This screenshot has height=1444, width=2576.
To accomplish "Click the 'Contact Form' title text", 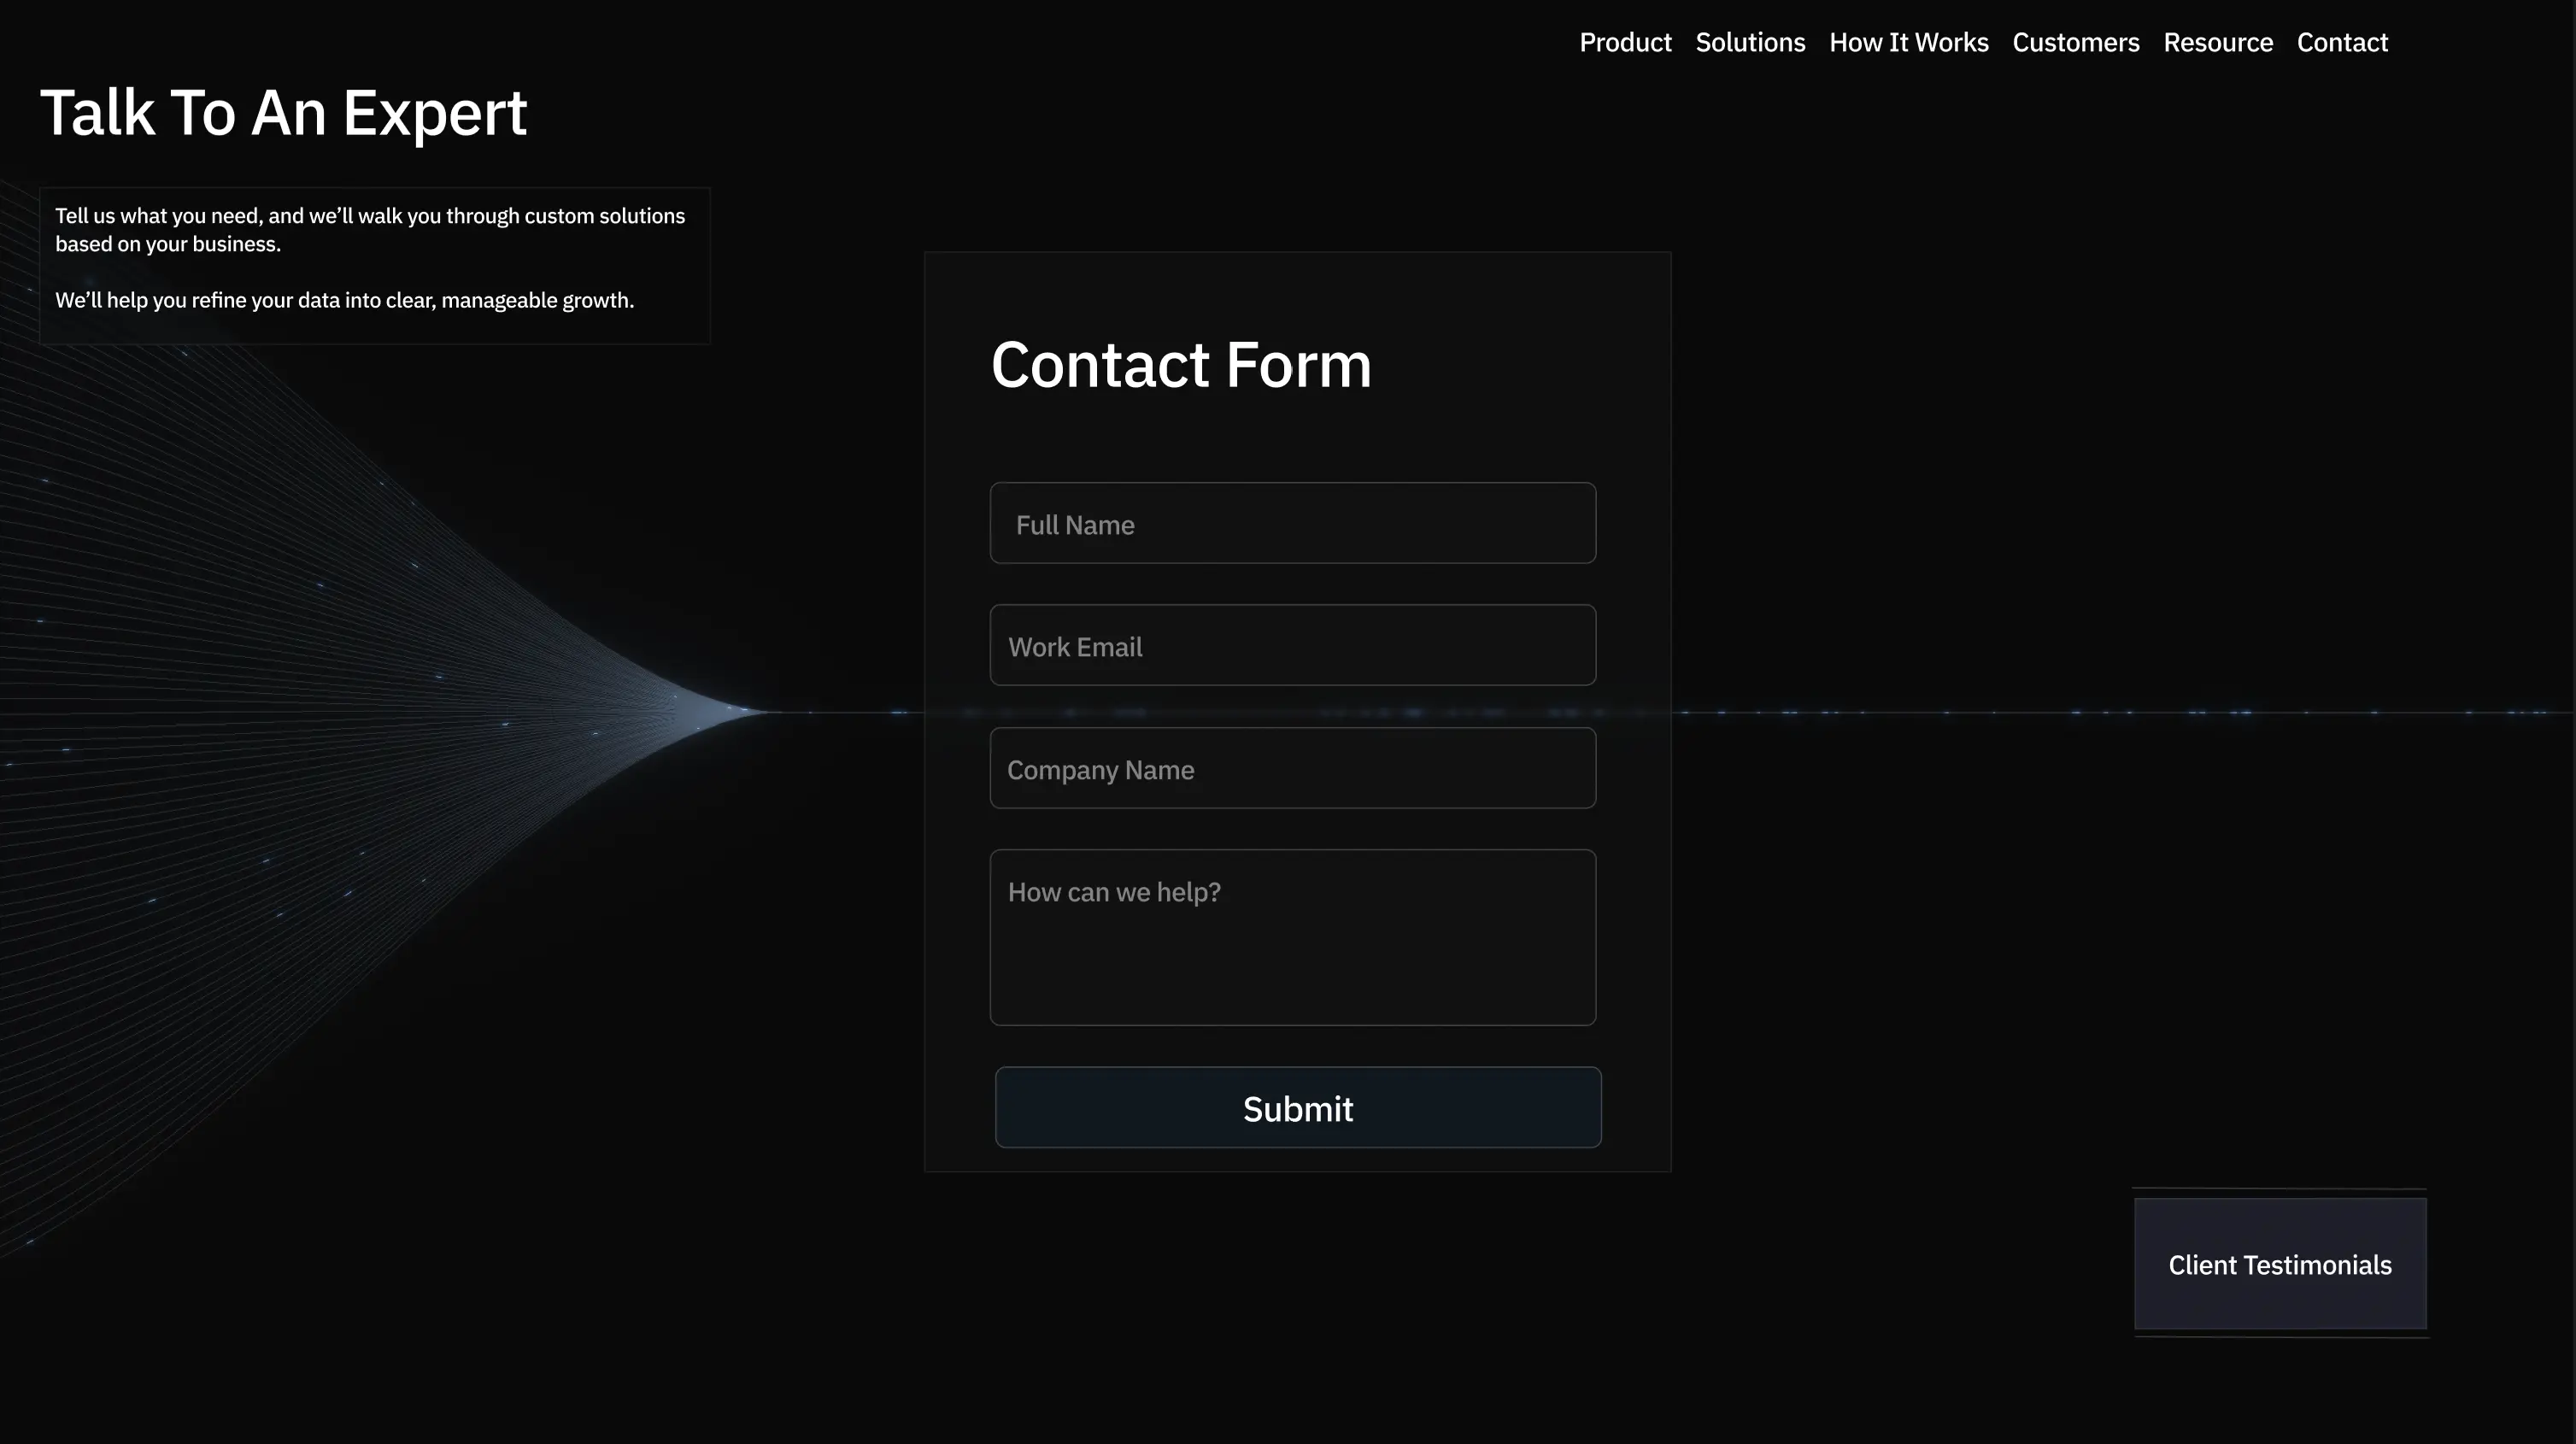I will (1180, 365).
